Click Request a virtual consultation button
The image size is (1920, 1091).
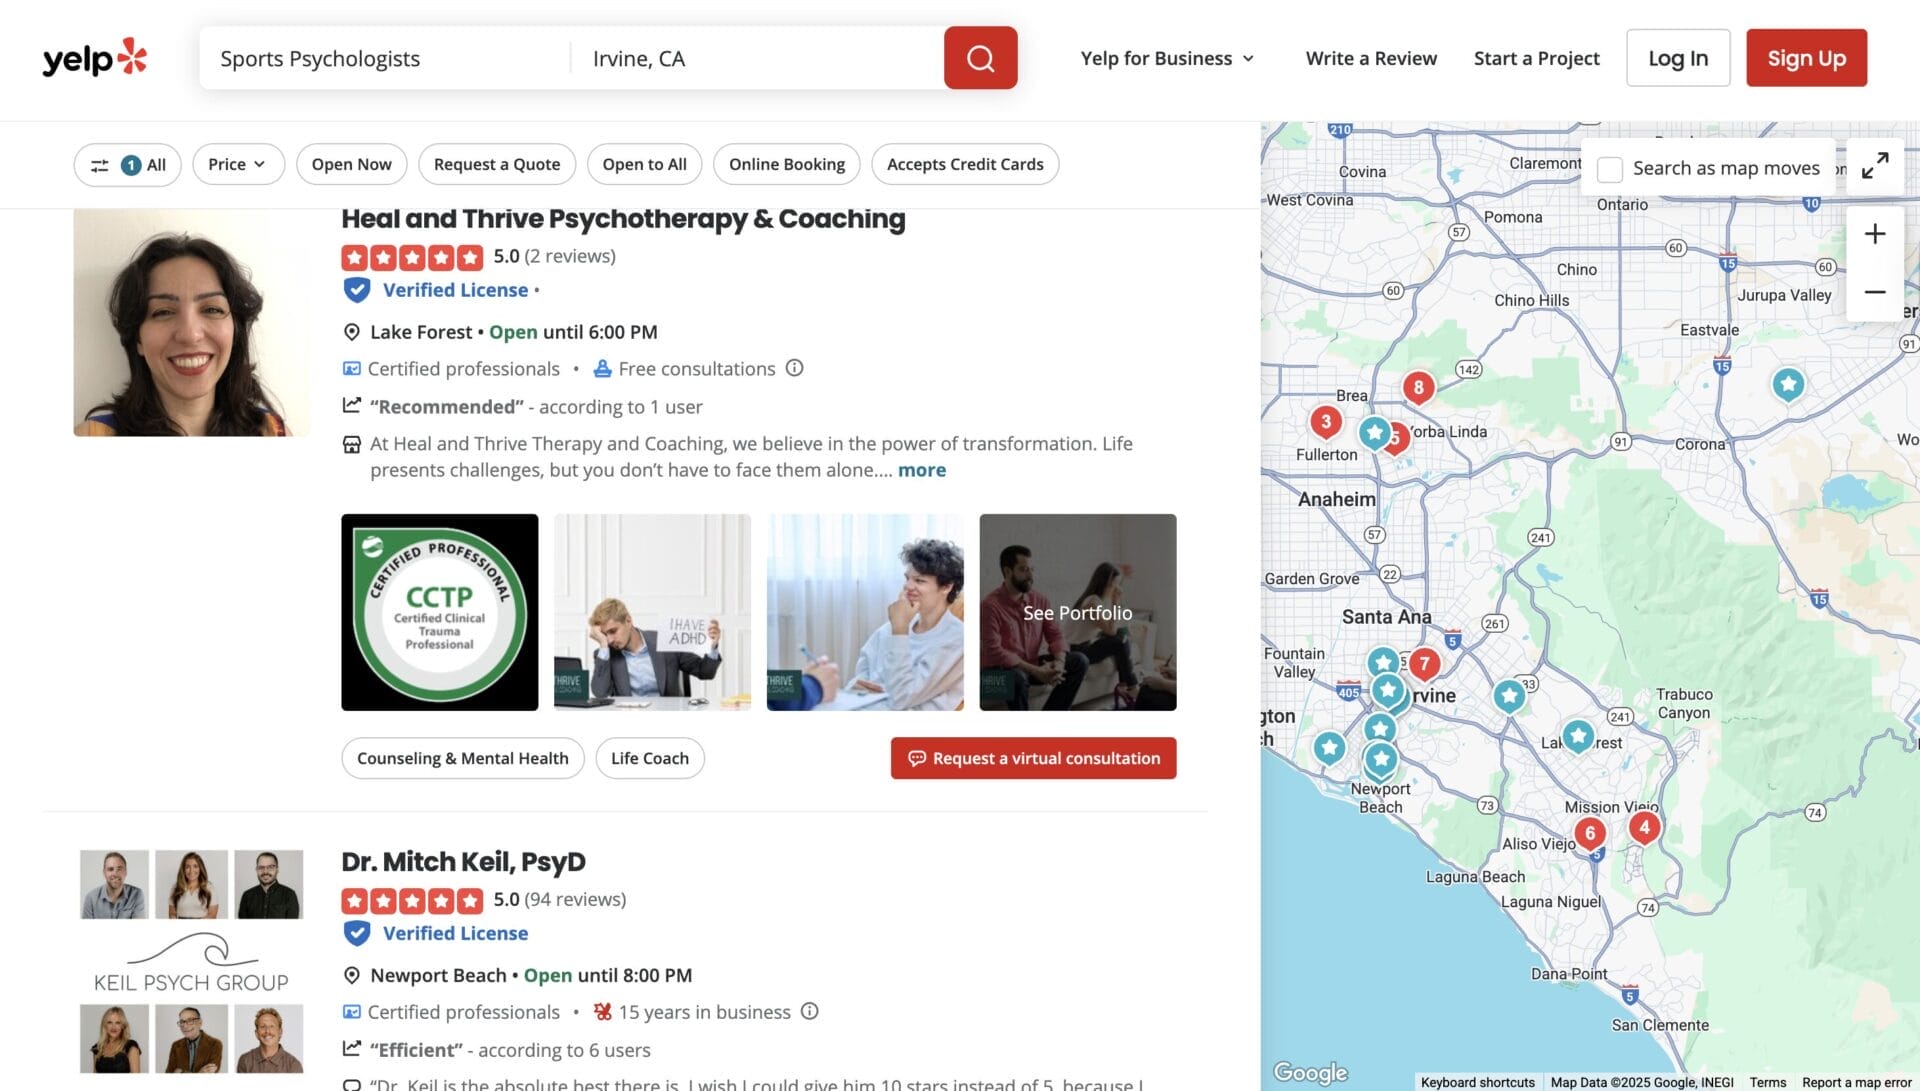(x=1033, y=758)
